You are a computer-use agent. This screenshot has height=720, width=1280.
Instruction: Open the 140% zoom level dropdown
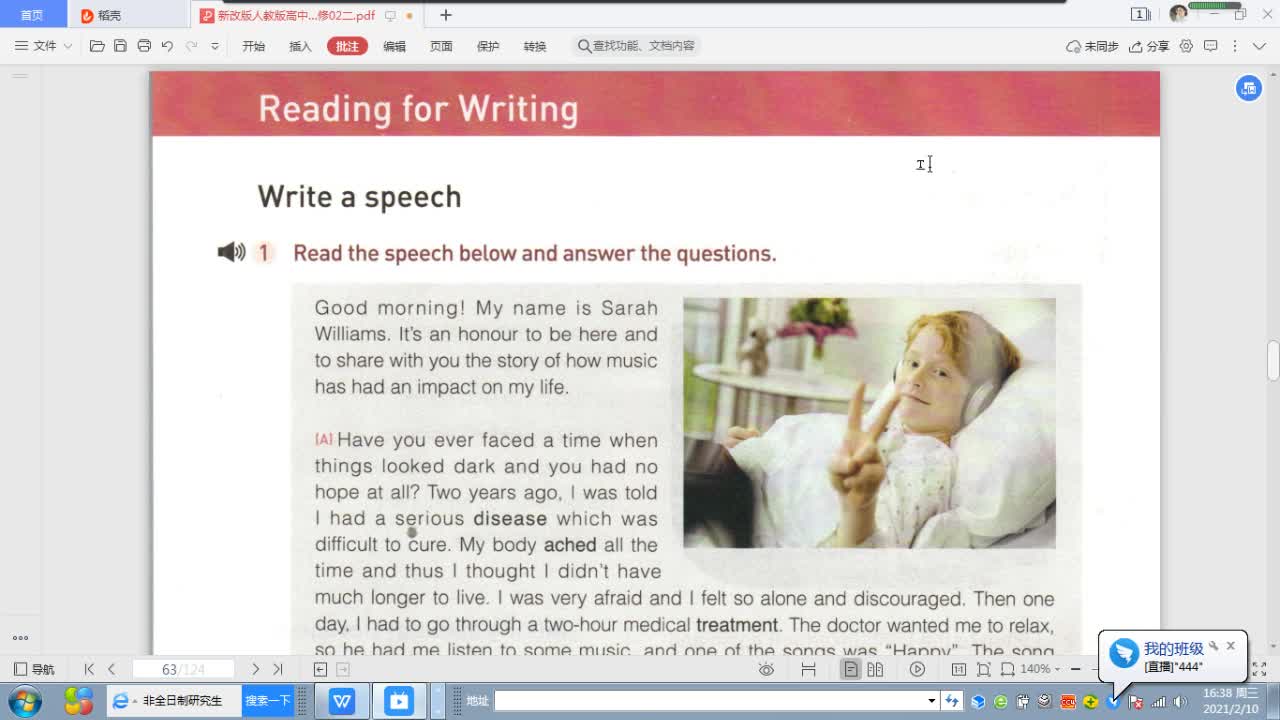pyautogui.click(x=1040, y=669)
